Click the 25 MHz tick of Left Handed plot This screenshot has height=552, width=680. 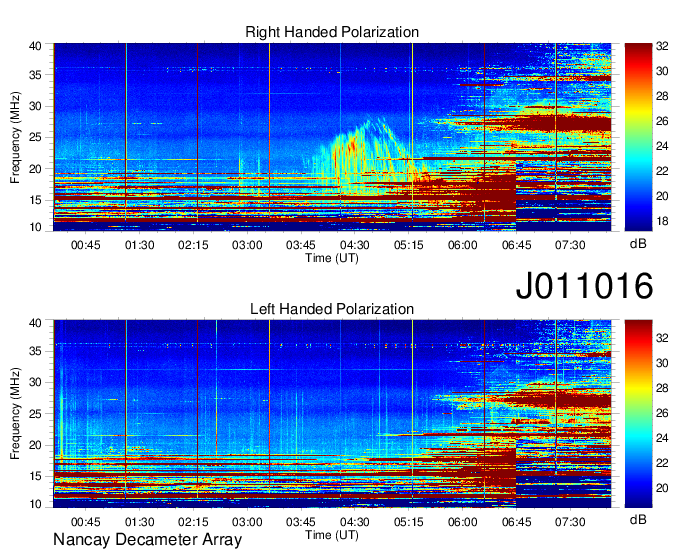point(35,414)
